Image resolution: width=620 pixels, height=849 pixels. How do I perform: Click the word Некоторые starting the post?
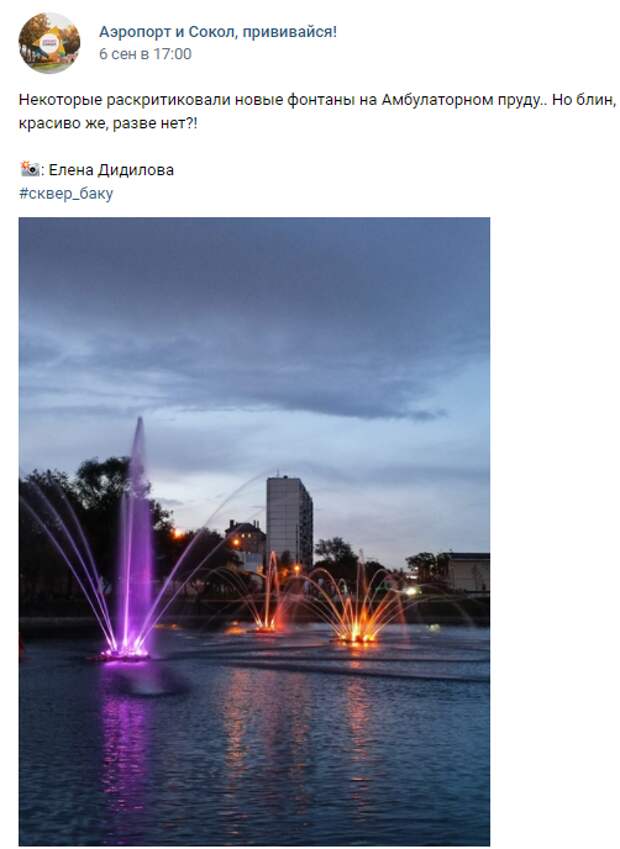(x=60, y=100)
